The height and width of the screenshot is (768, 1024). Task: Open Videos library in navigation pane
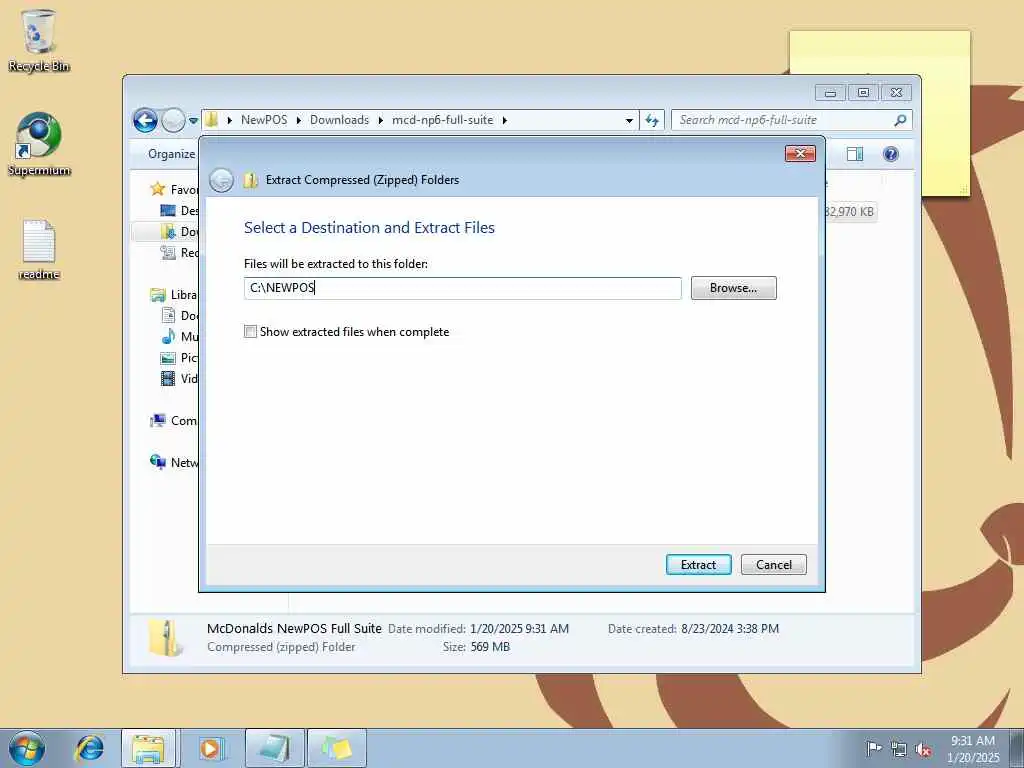click(180, 378)
